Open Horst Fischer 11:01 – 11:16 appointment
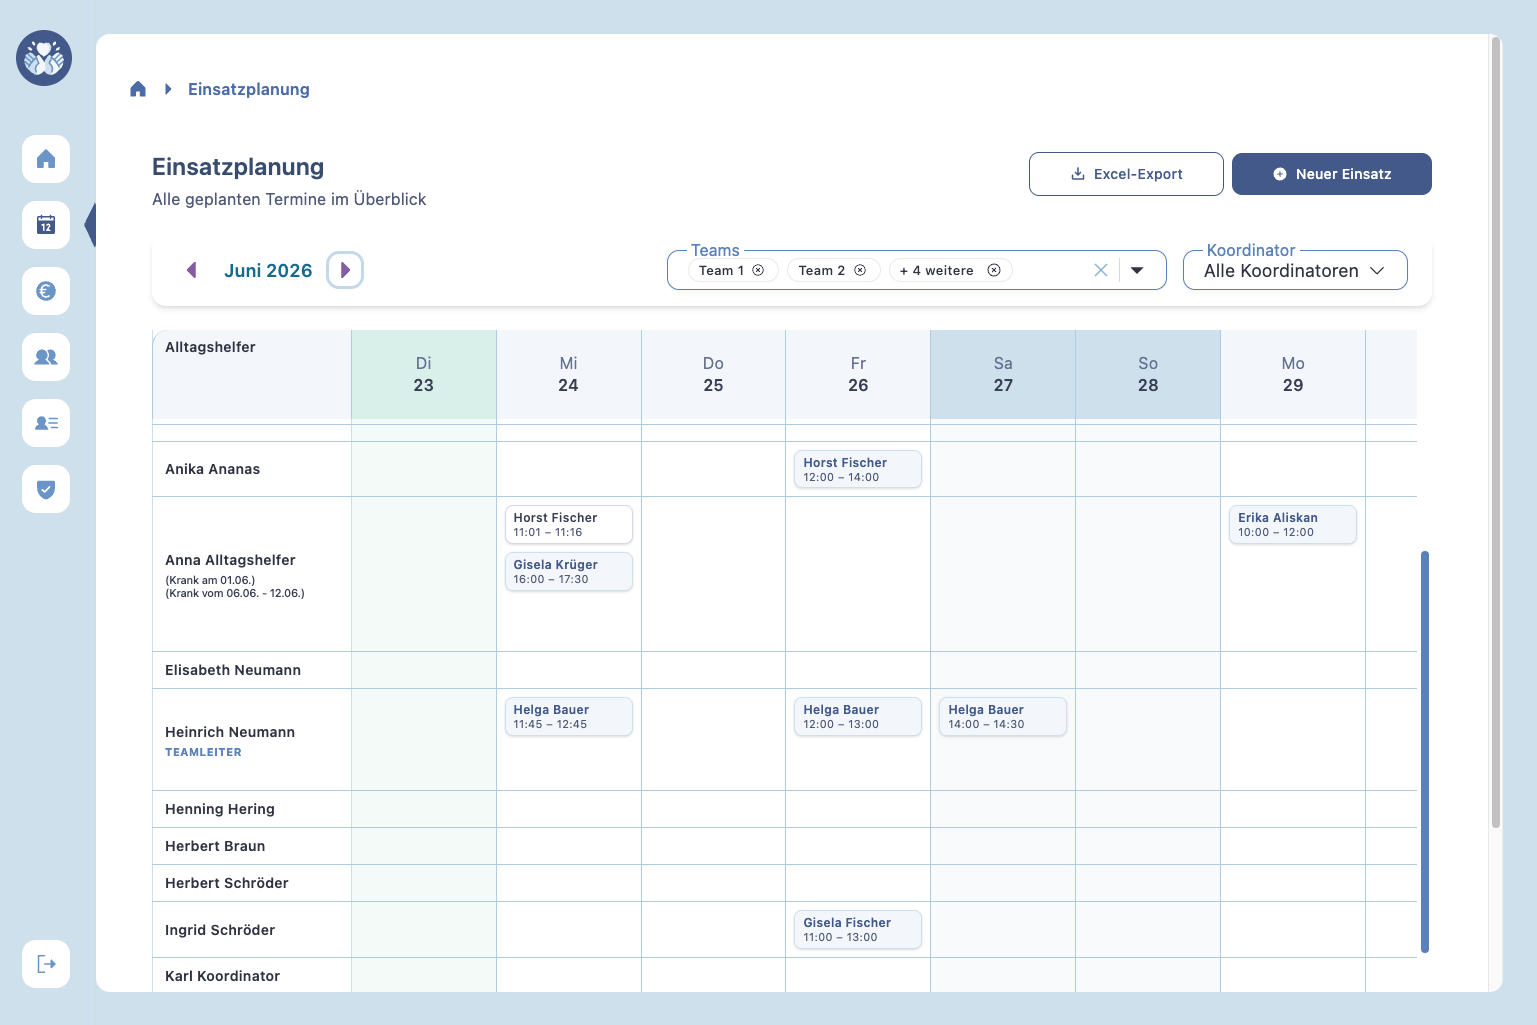Viewport: 1537px width, 1025px height. [568, 524]
